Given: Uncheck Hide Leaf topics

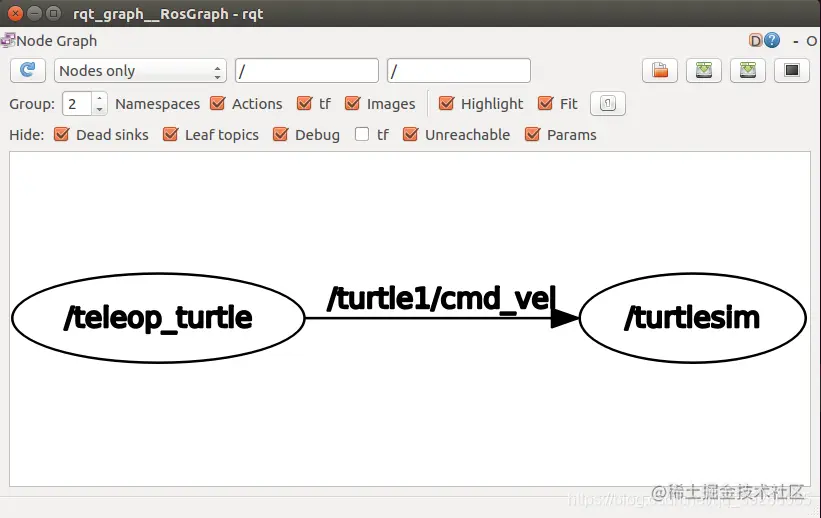Looking at the screenshot, I should pyautogui.click(x=170, y=135).
